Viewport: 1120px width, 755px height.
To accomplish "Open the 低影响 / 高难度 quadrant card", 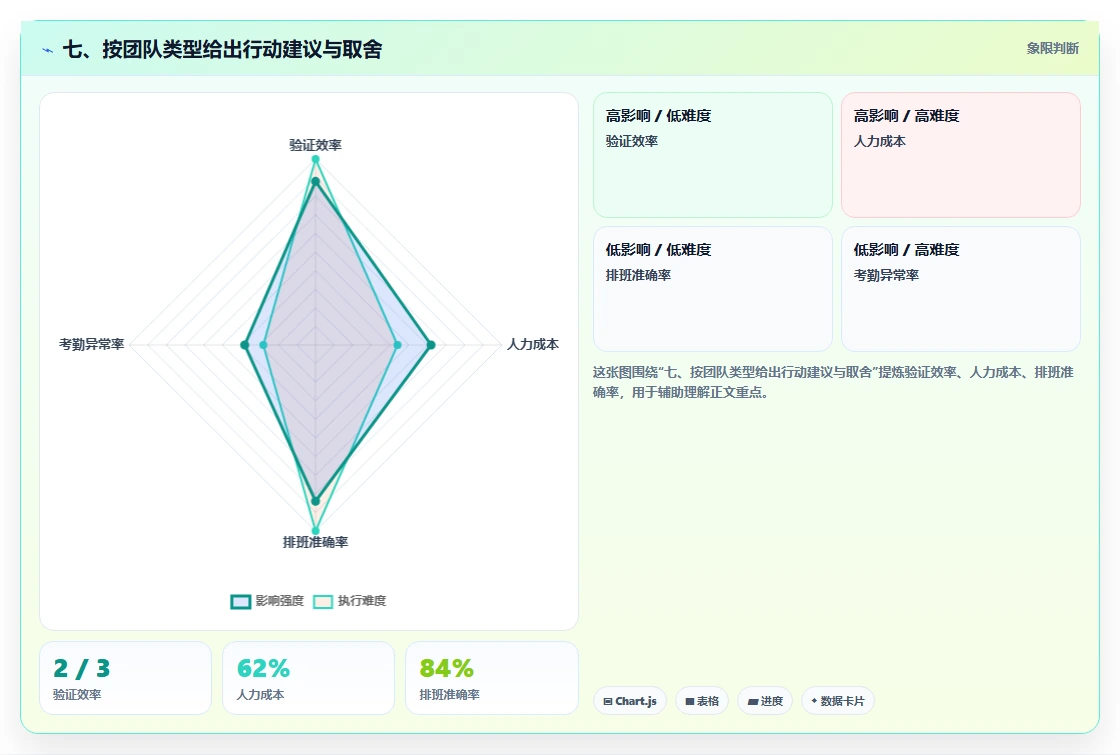I will [961, 289].
